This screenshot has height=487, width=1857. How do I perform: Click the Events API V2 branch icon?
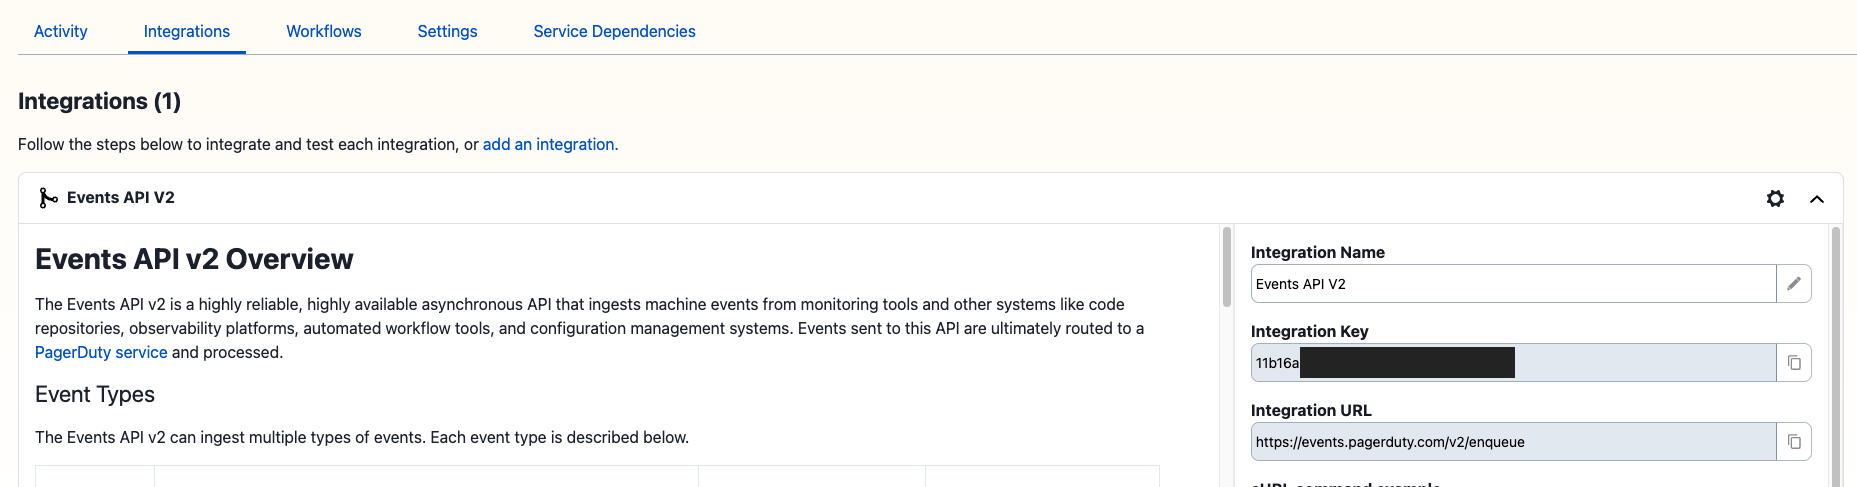coord(47,198)
